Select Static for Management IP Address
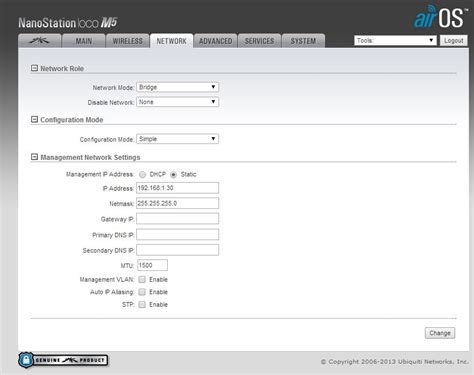This screenshot has width=474, height=375. [x=173, y=174]
